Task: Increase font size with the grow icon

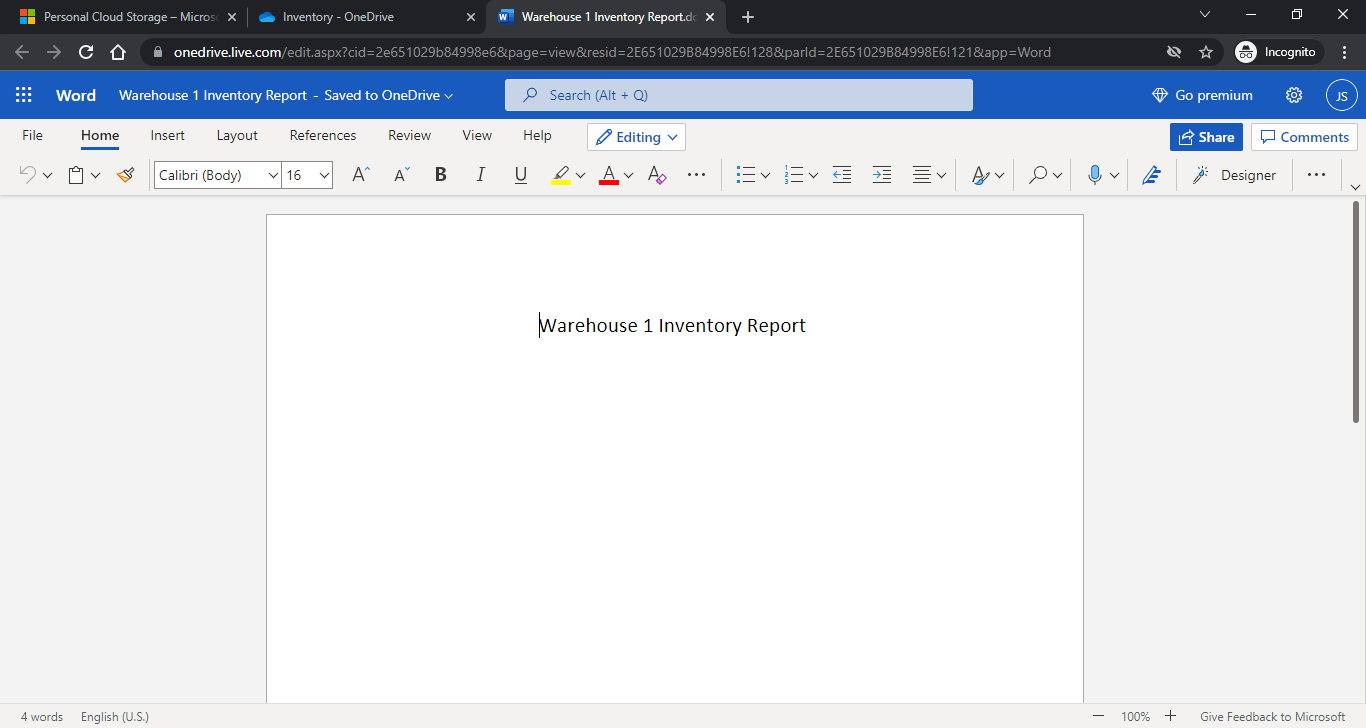Action: click(x=361, y=175)
